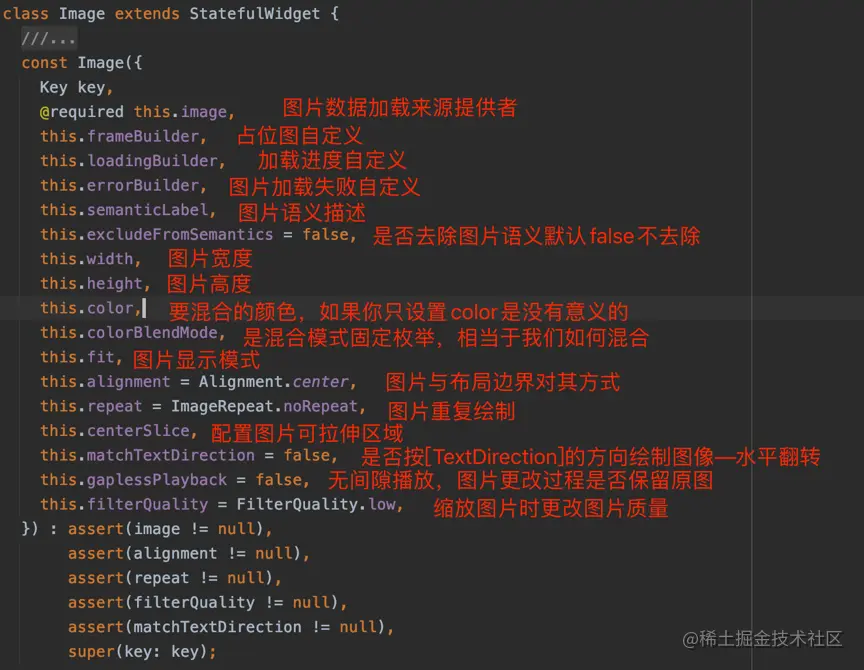864x670 pixels.
Task: Click 'this.loadingBuilder,' parameter
Action: tap(133, 161)
